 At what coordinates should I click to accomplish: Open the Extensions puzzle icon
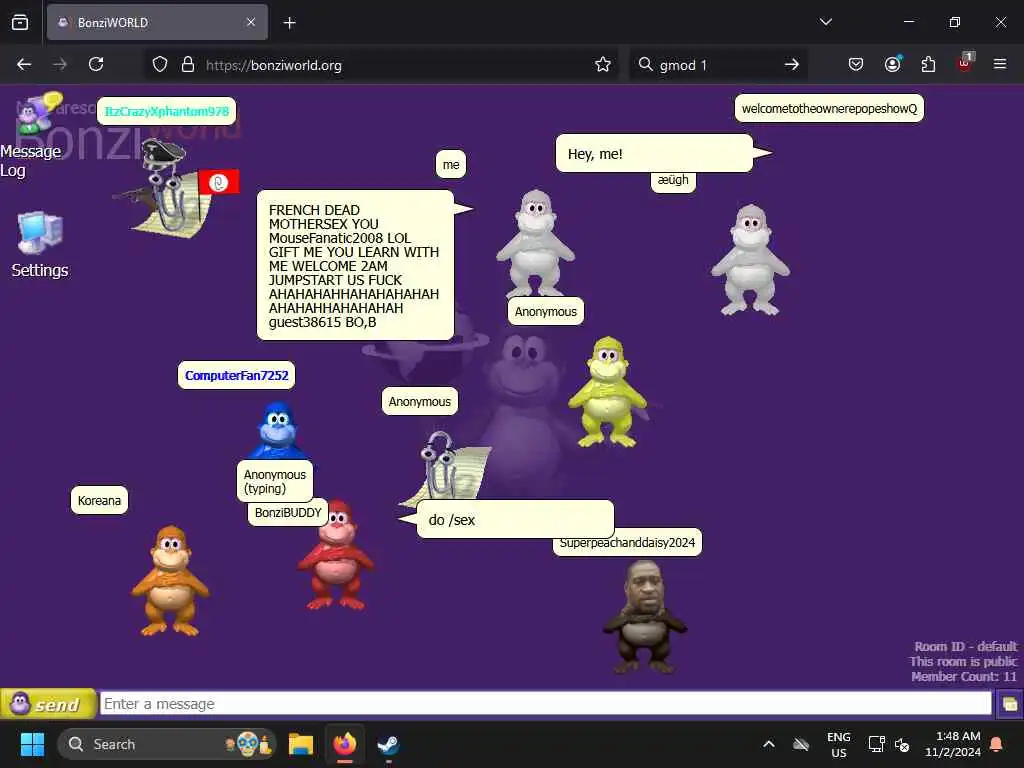click(x=928, y=64)
